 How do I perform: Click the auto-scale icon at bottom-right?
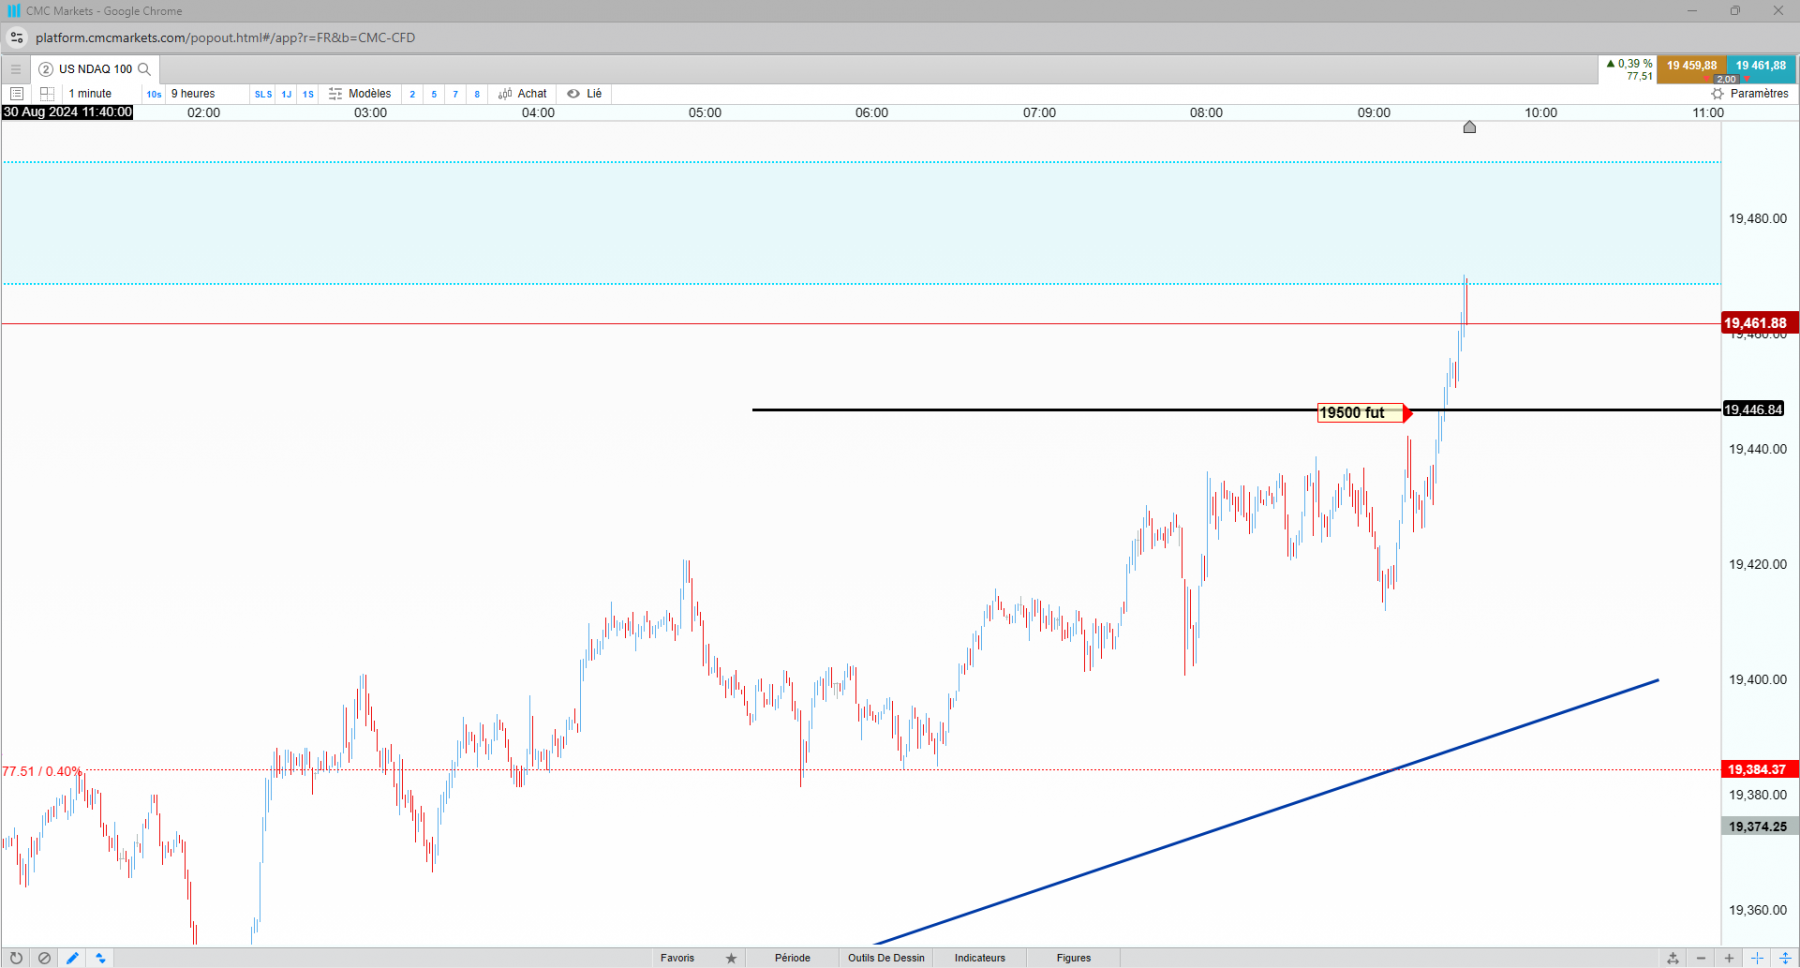pyautogui.click(x=1673, y=958)
